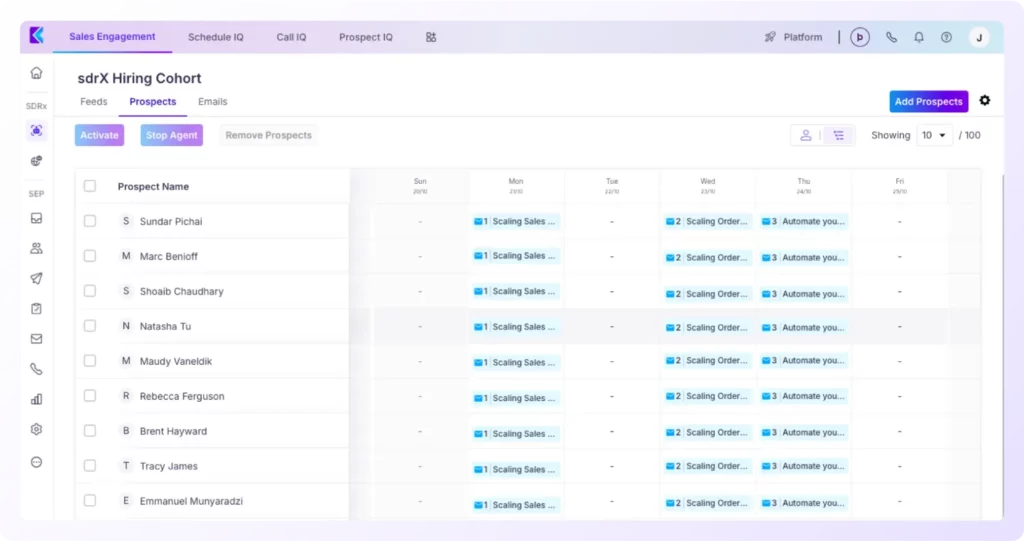This screenshot has width=1024, height=541.
Task: Select the Prospects tab
Action: [x=153, y=101]
